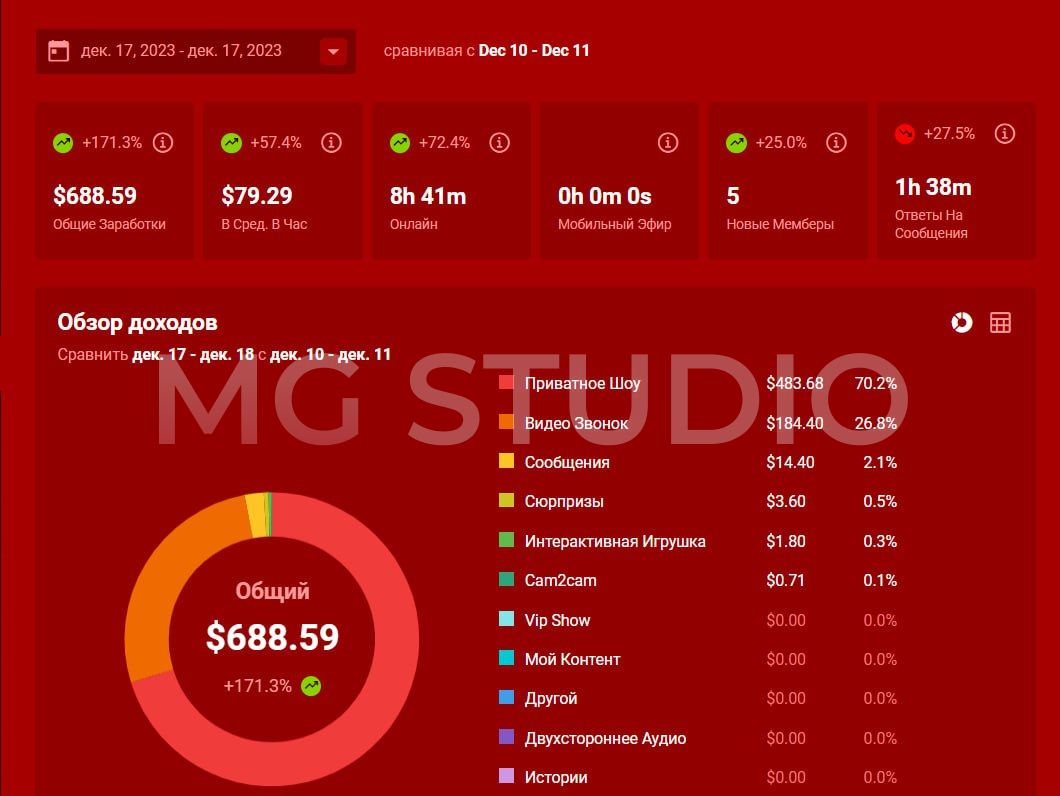Click info icon on Новые Мемберы card
This screenshot has width=1060, height=796.
point(836,143)
